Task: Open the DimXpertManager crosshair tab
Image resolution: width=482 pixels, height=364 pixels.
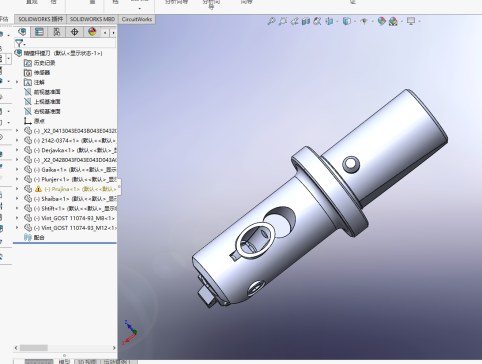Action: (75, 32)
